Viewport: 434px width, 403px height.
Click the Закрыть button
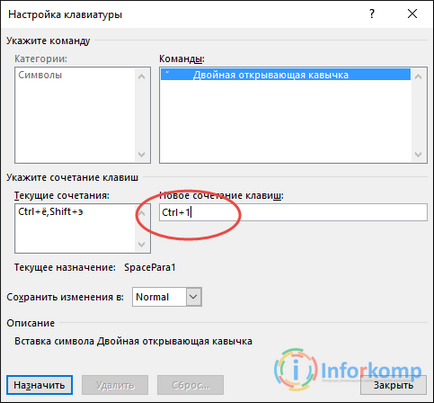[393, 385]
